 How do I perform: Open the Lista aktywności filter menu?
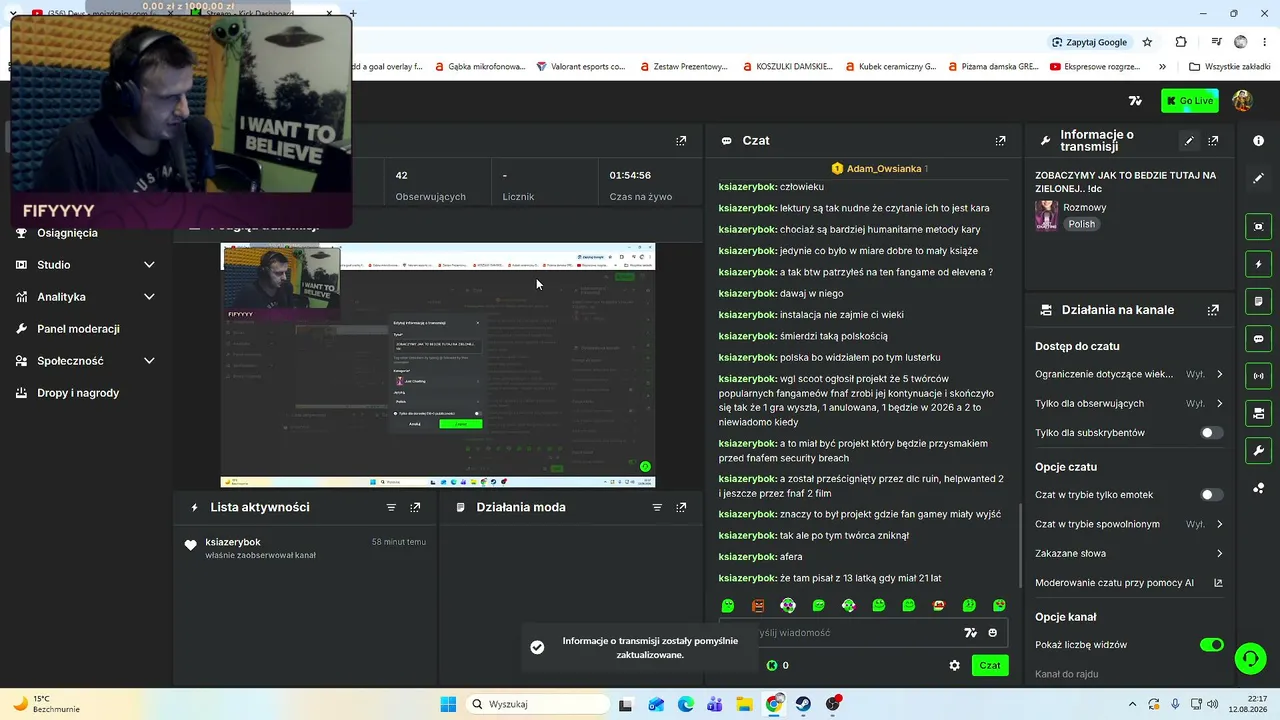pos(391,507)
